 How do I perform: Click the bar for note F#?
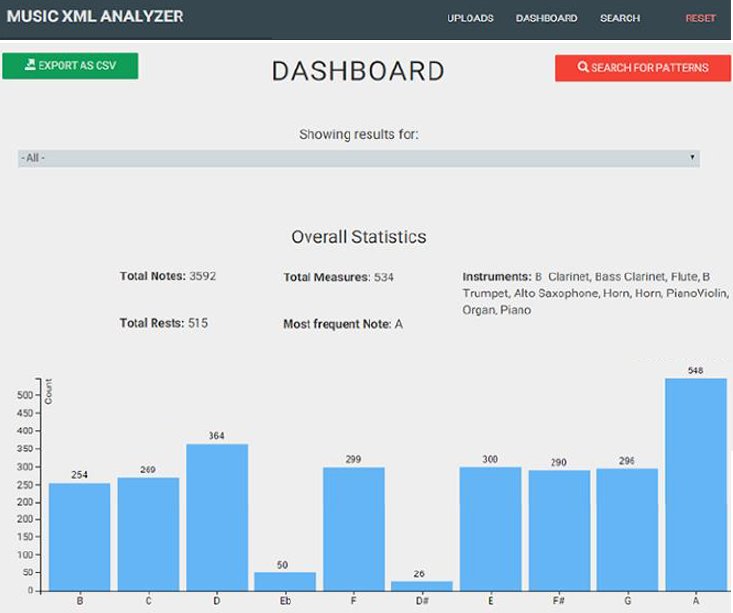[x=559, y=530]
